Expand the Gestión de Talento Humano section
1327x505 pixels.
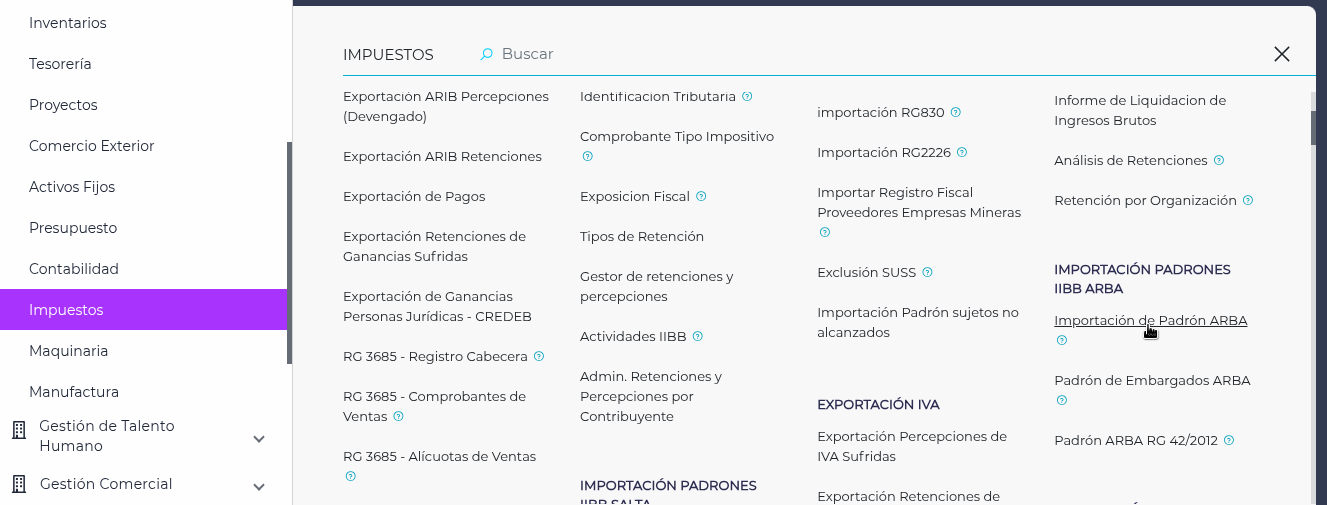point(259,439)
